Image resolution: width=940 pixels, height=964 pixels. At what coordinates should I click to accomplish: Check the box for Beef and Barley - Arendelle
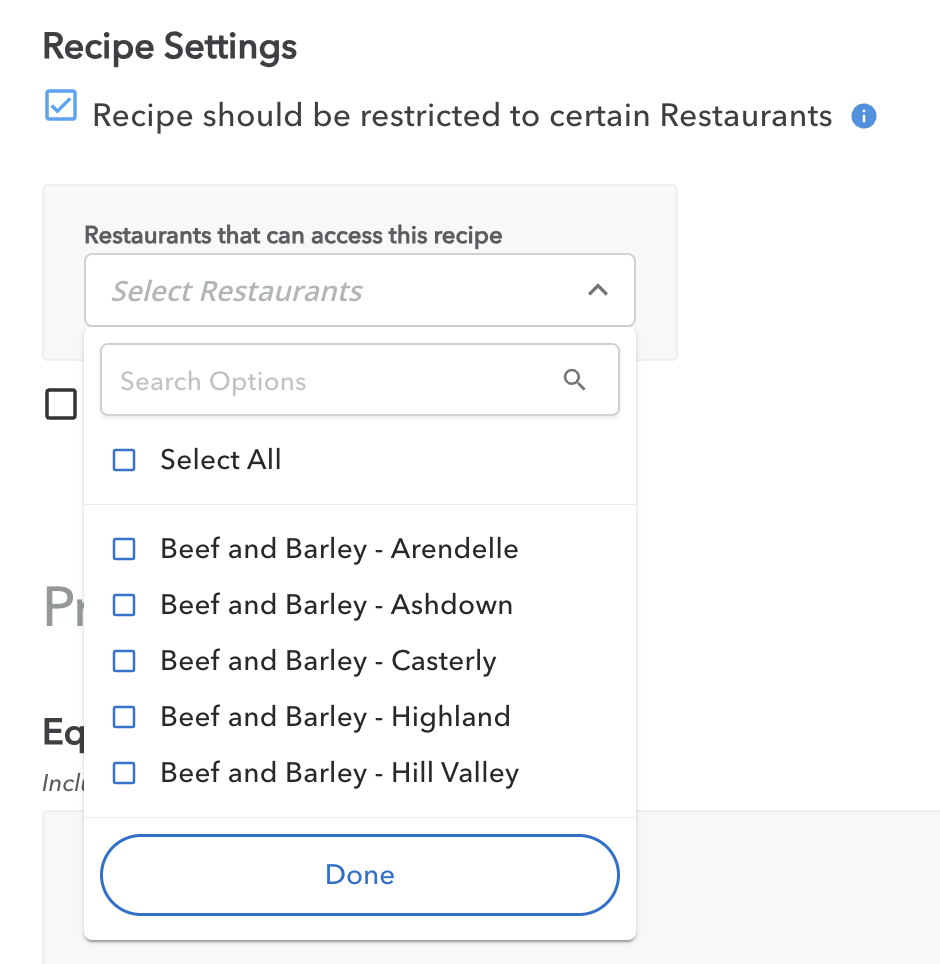124,549
